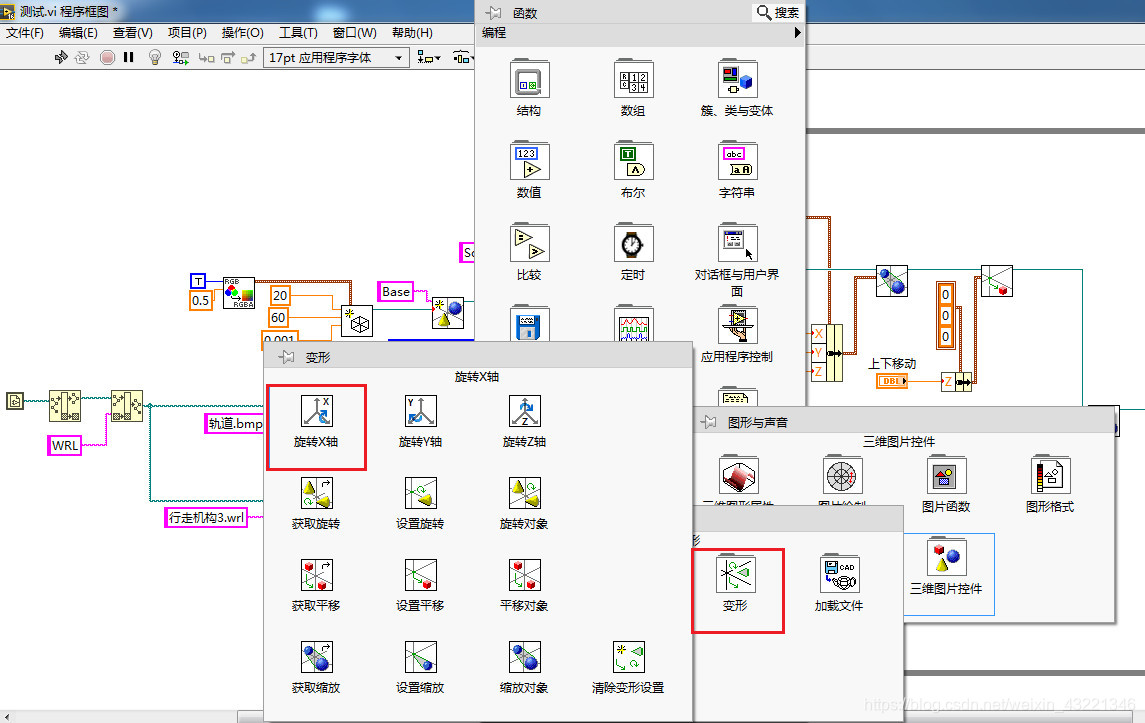The width and height of the screenshot is (1145, 723).
Task: Open the 工具(T) menu
Action: click(298, 33)
